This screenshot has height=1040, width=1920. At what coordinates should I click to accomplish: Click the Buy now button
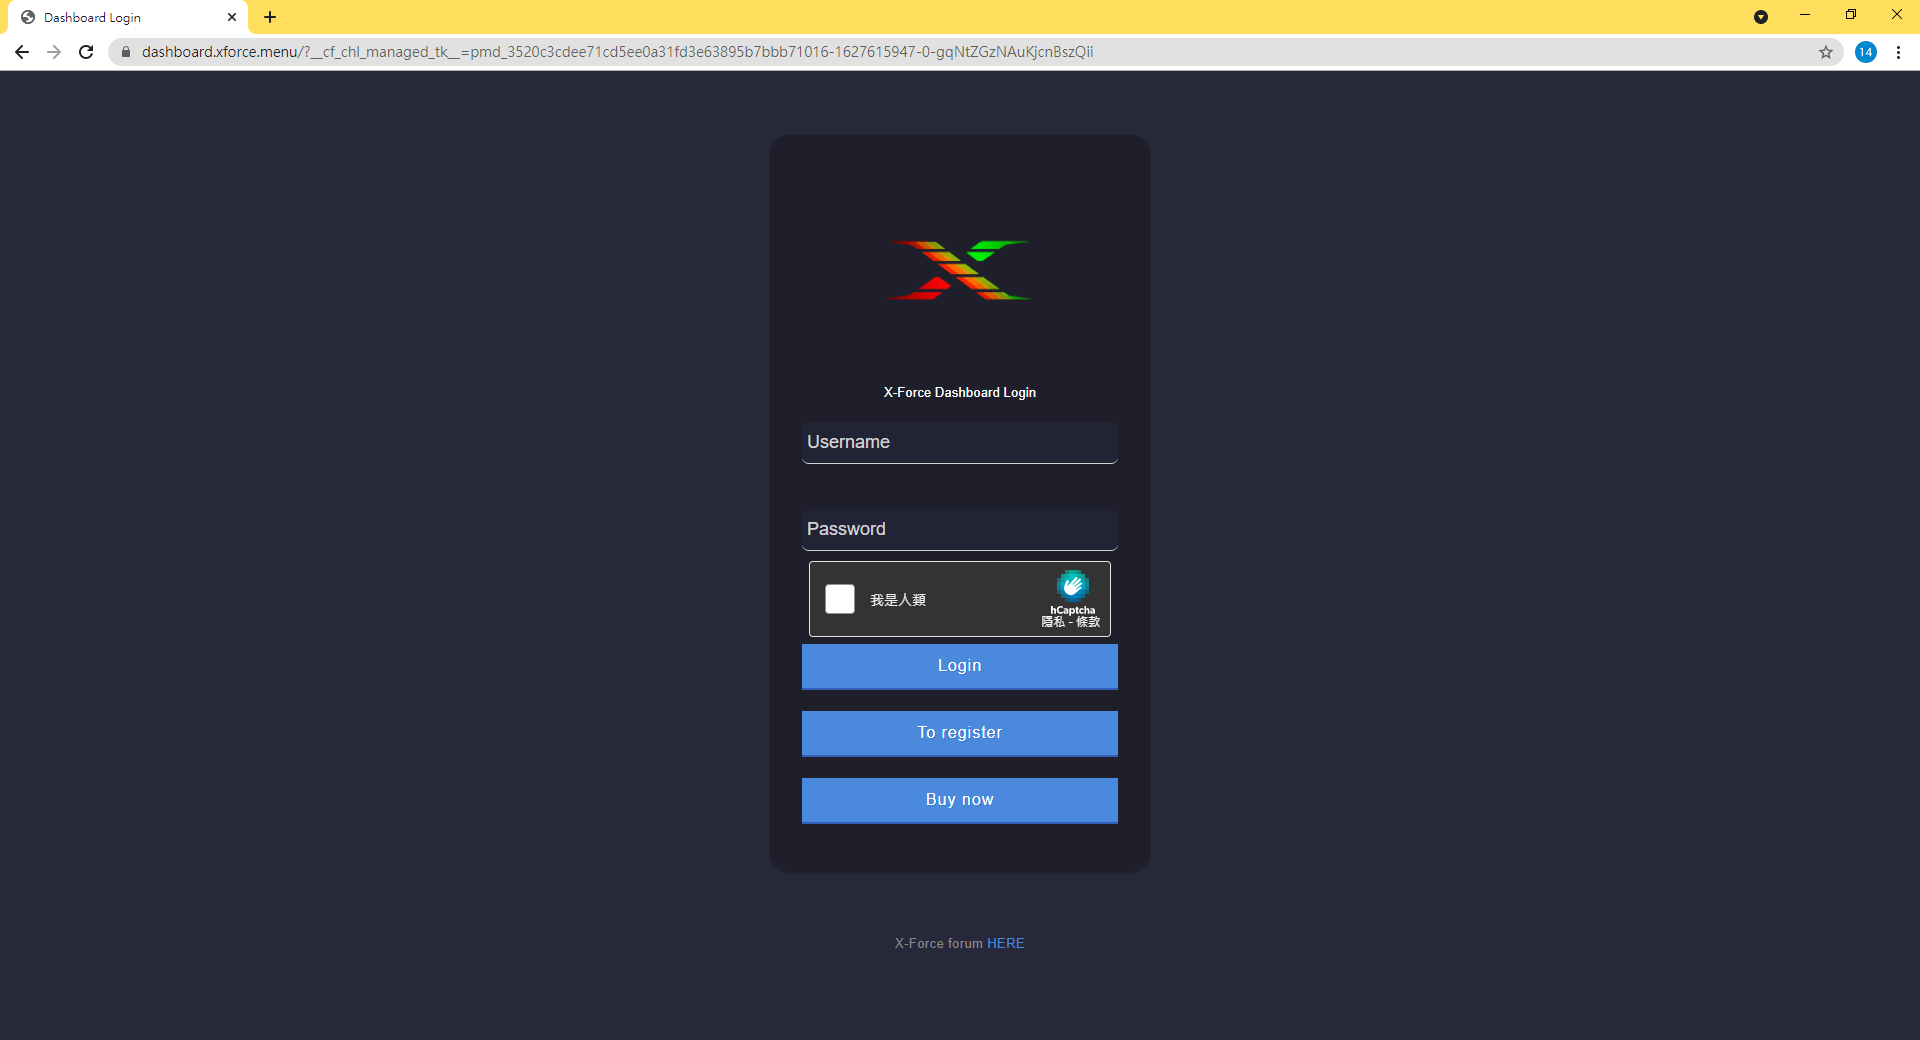click(x=960, y=800)
